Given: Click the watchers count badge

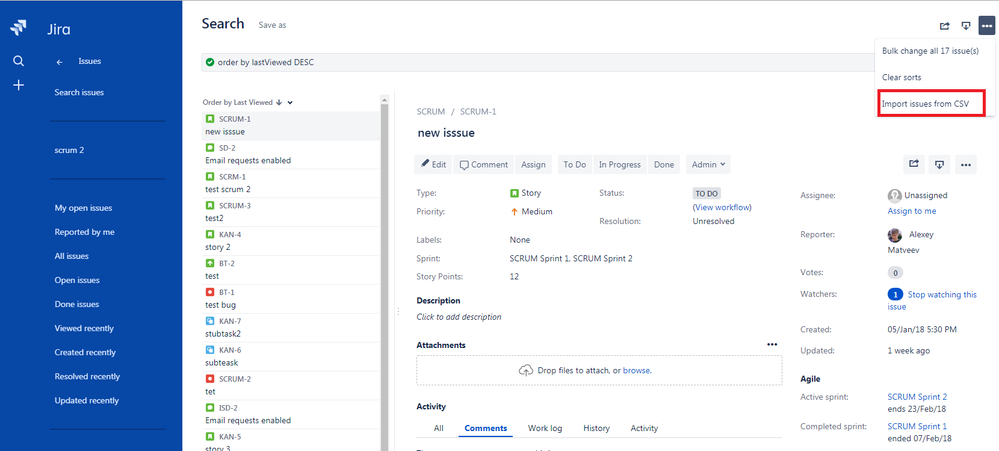Looking at the screenshot, I should click(895, 294).
